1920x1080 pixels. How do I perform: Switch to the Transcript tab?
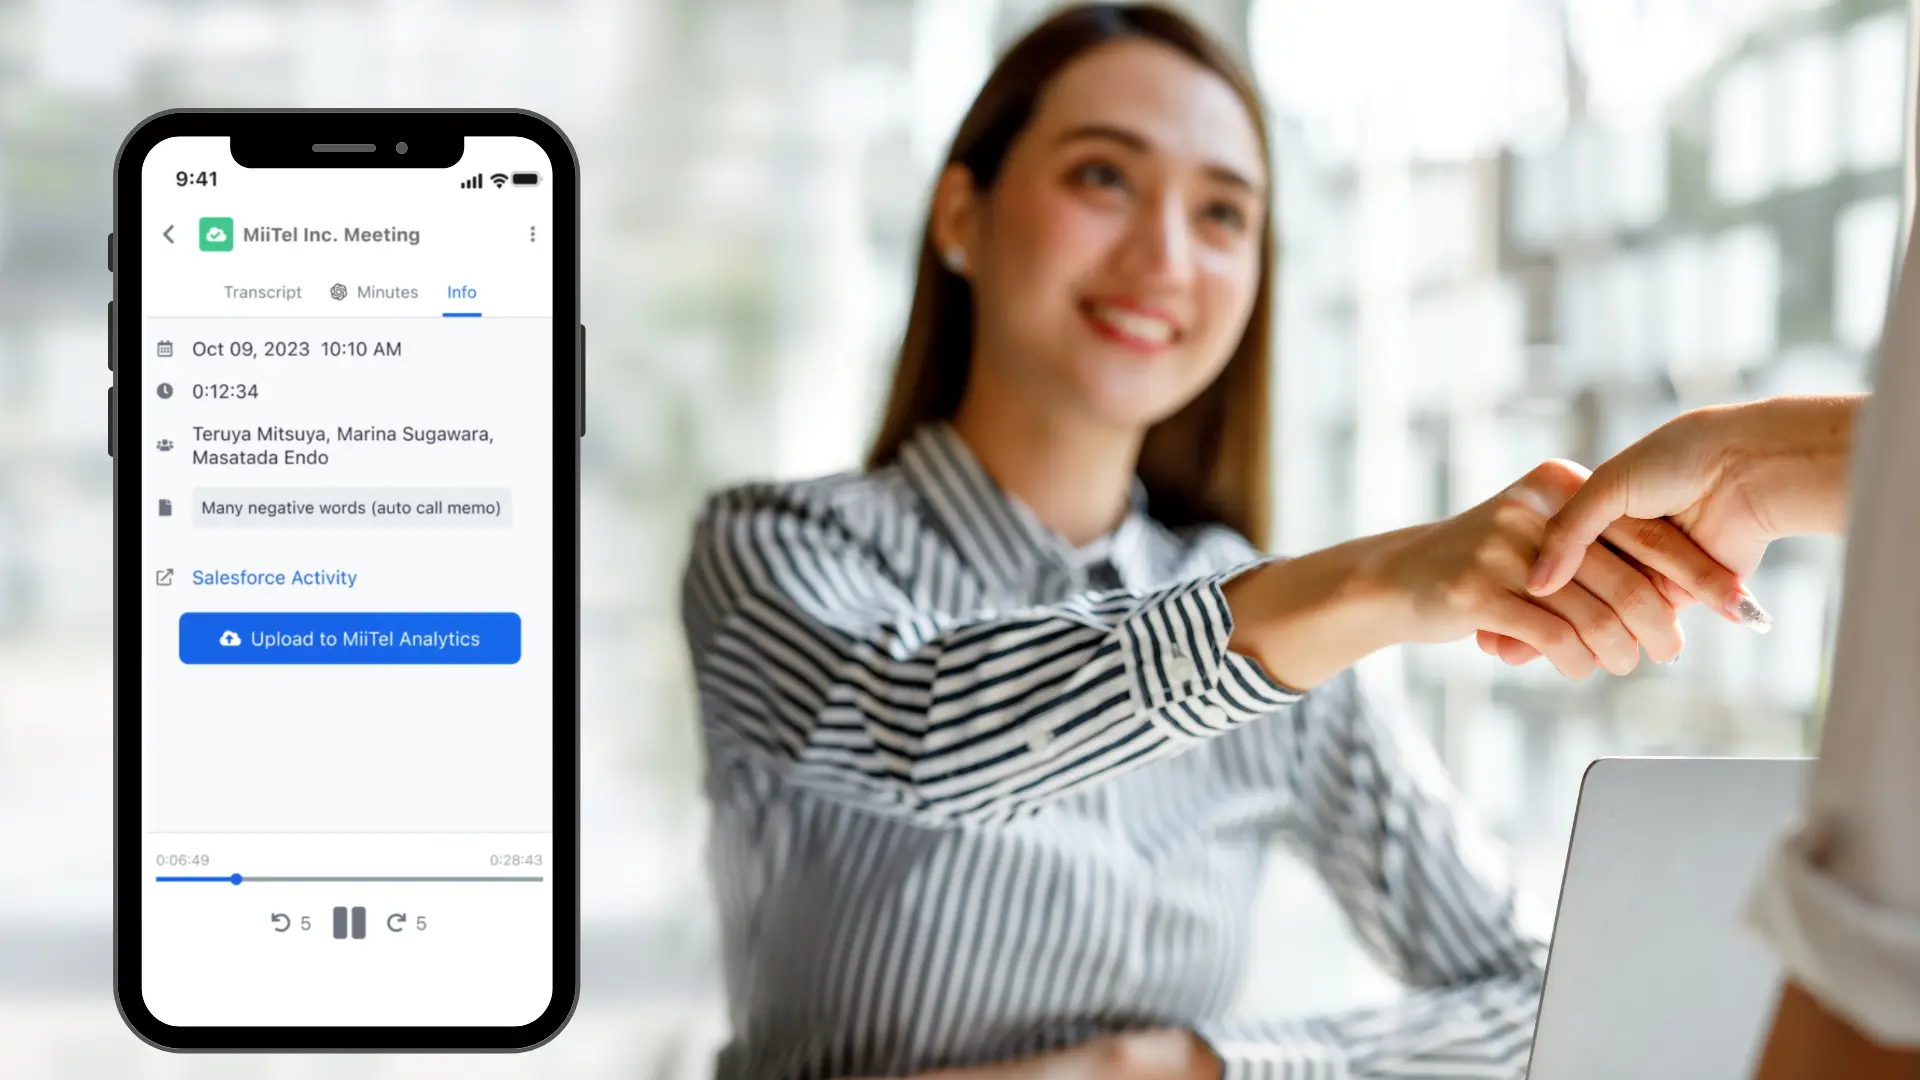point(262,291)
